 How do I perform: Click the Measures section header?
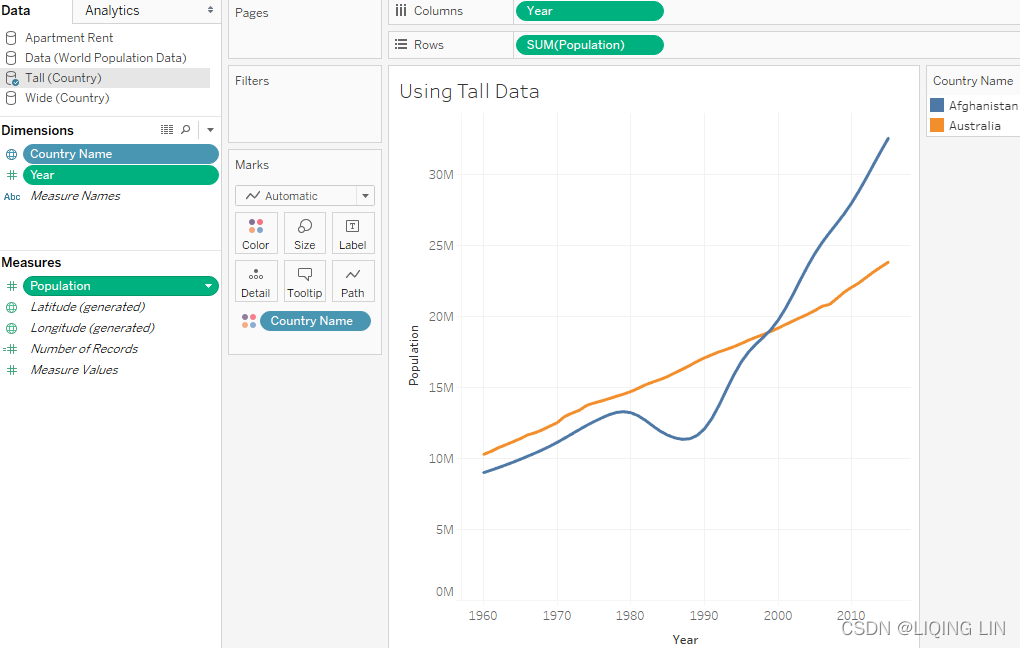(31, 262)
